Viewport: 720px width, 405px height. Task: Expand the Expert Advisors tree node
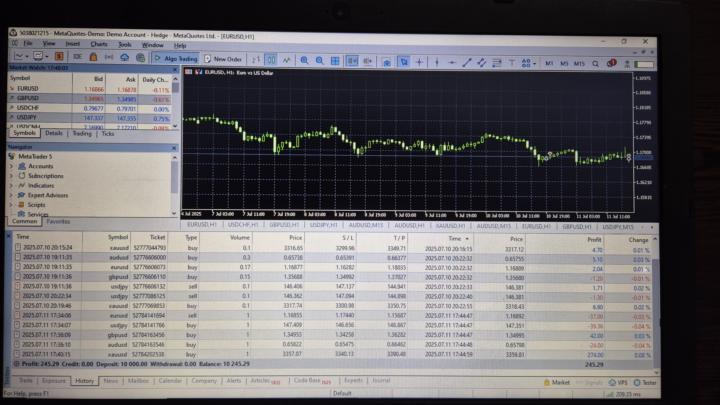pos(11,195)
